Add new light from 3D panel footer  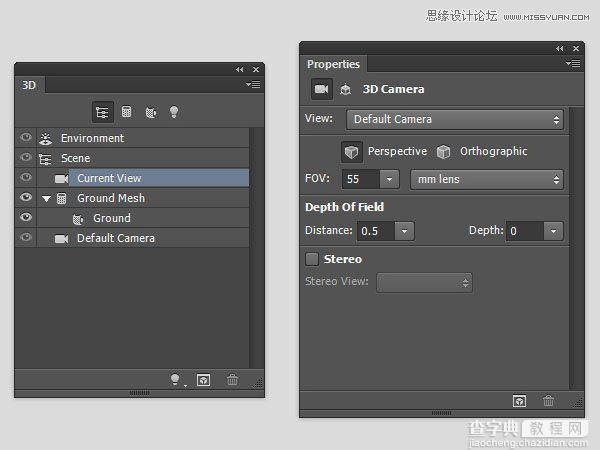(x=175, y=380)
